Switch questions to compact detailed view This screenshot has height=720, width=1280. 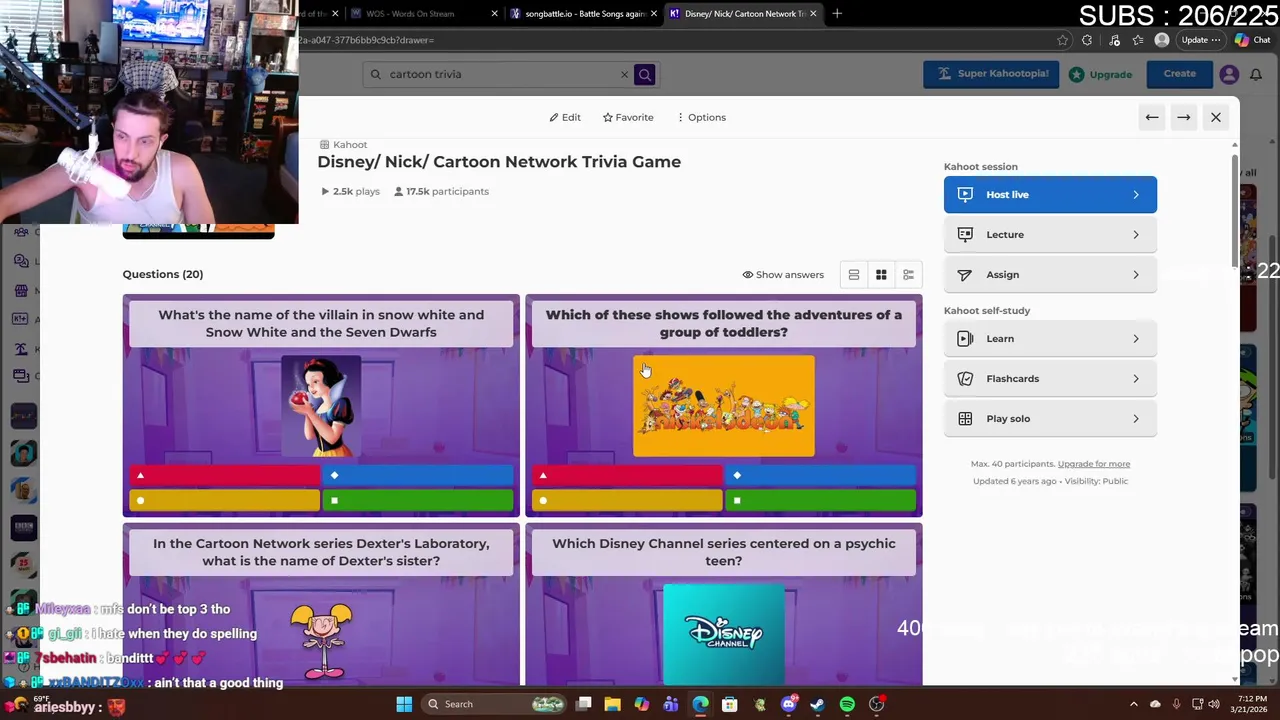(x=908, y=274)
